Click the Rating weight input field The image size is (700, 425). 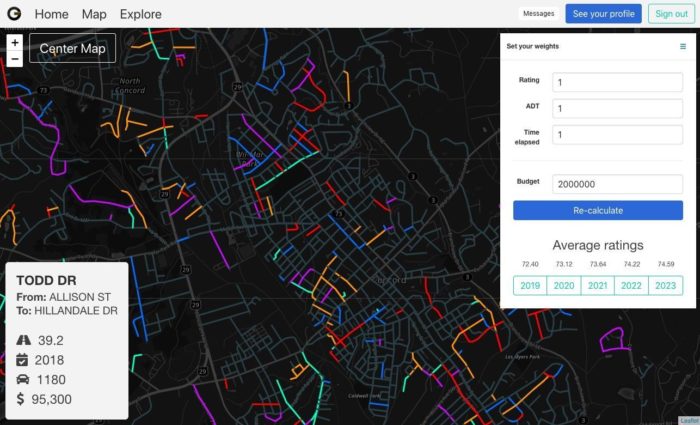tap(617, 82)
